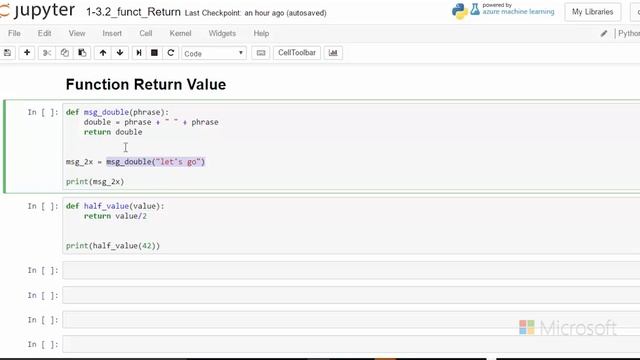Click highlighted msg_double("let's go") call
640x360 pixels.
point(156,162)
